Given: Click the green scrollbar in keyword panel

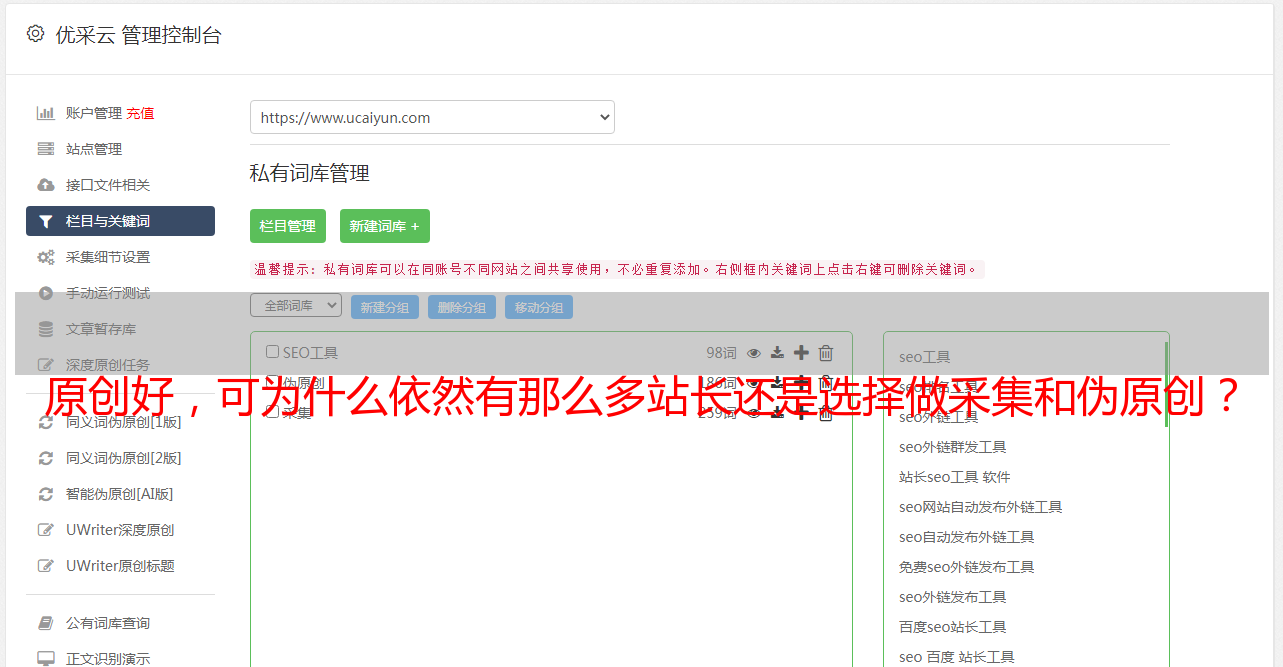Looking at the screenshot, I should (1166, 385).
